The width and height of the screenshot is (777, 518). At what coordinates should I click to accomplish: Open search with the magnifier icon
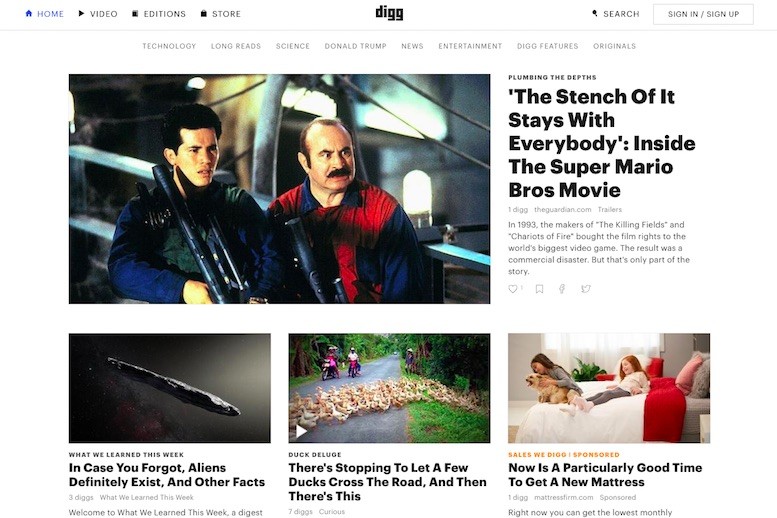[595, 13]
